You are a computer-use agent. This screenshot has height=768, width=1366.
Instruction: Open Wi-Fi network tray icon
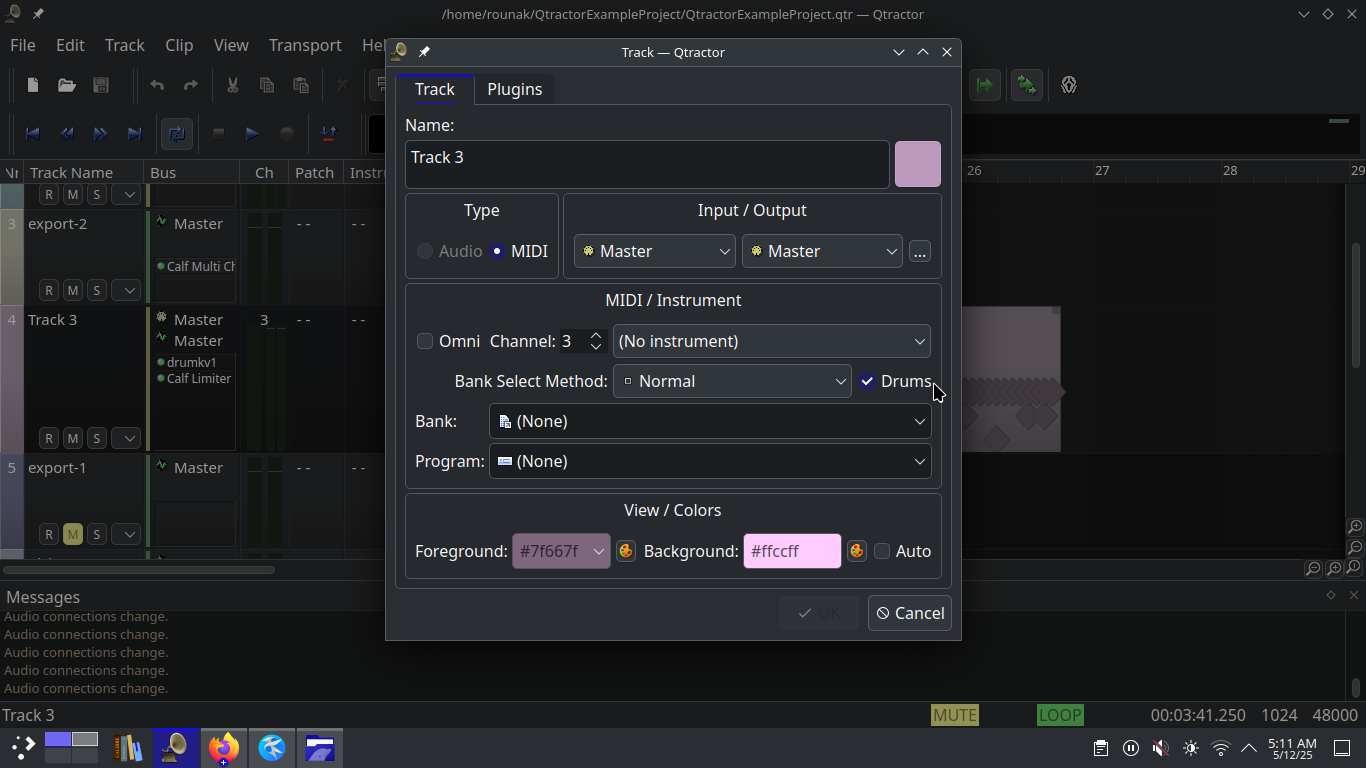(x=1220, y=748)
